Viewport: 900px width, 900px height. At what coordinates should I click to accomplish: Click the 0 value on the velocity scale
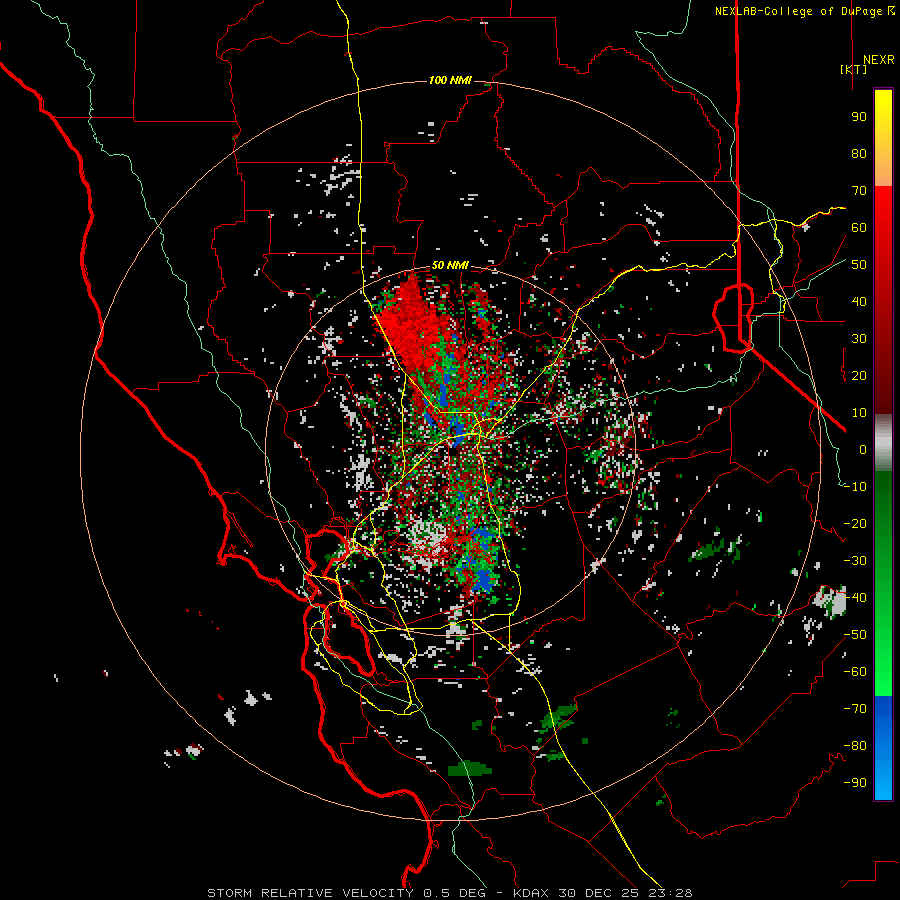point(863,449)
